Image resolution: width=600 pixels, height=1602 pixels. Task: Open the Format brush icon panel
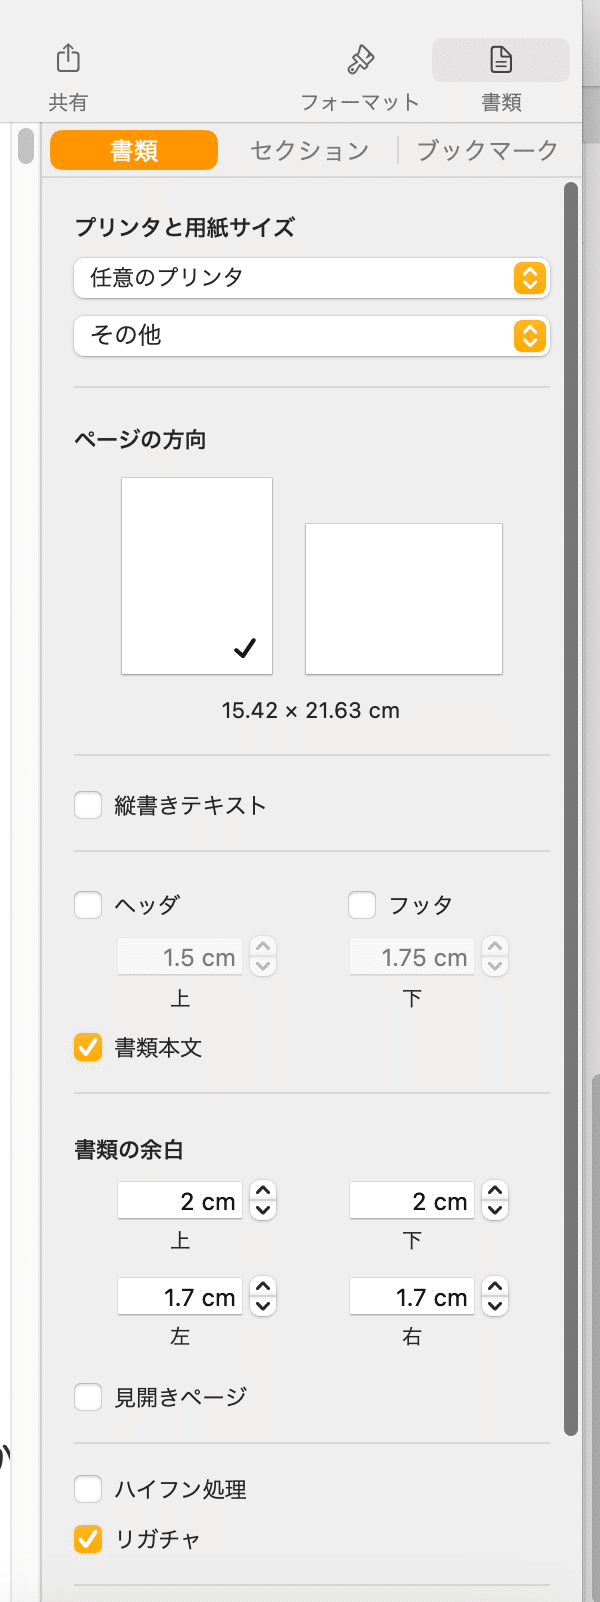[x=360, y=60]
